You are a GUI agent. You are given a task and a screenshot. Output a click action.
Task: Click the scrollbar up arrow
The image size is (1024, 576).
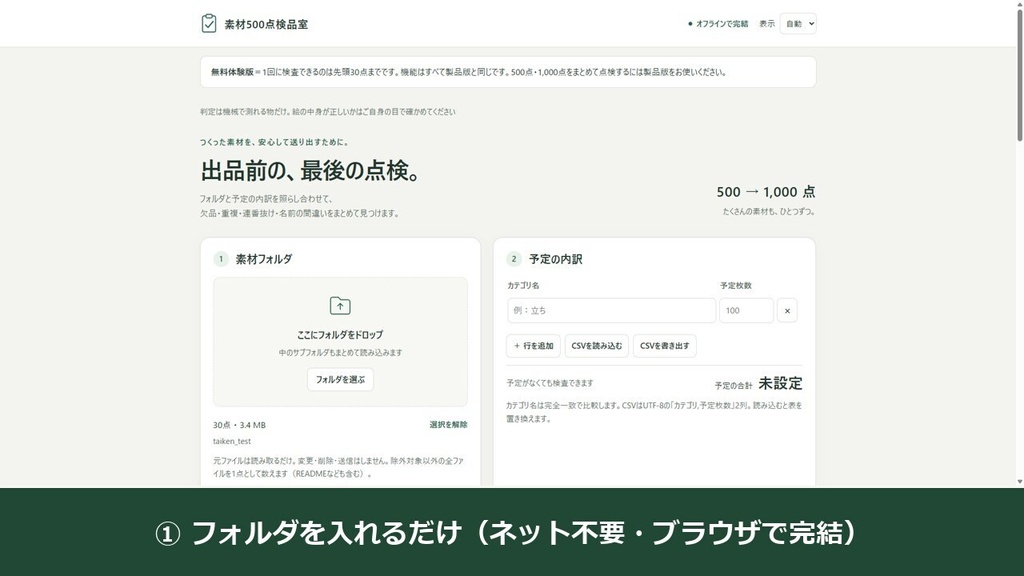pos(1019,3)
